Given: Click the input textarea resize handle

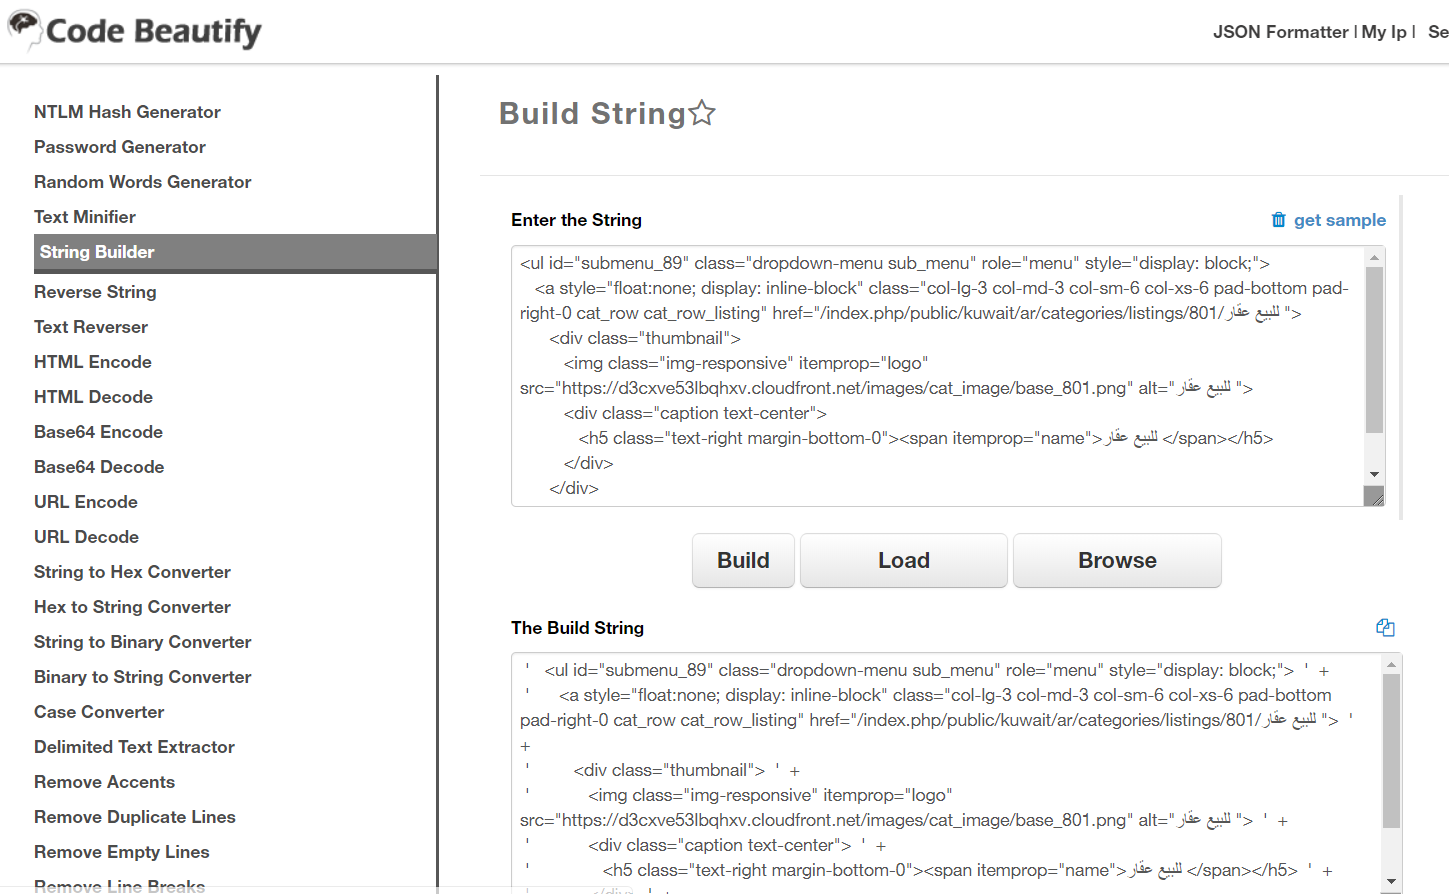Looking at the screenshot, I should coord(1374,496).
